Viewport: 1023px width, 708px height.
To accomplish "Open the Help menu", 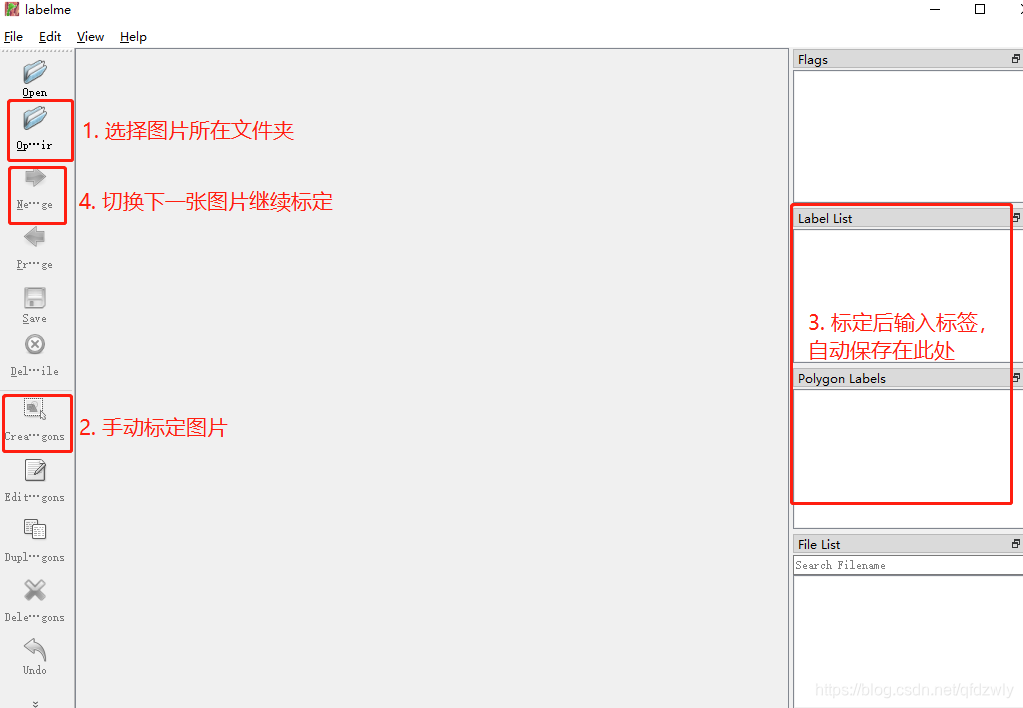I will (133, 37).
